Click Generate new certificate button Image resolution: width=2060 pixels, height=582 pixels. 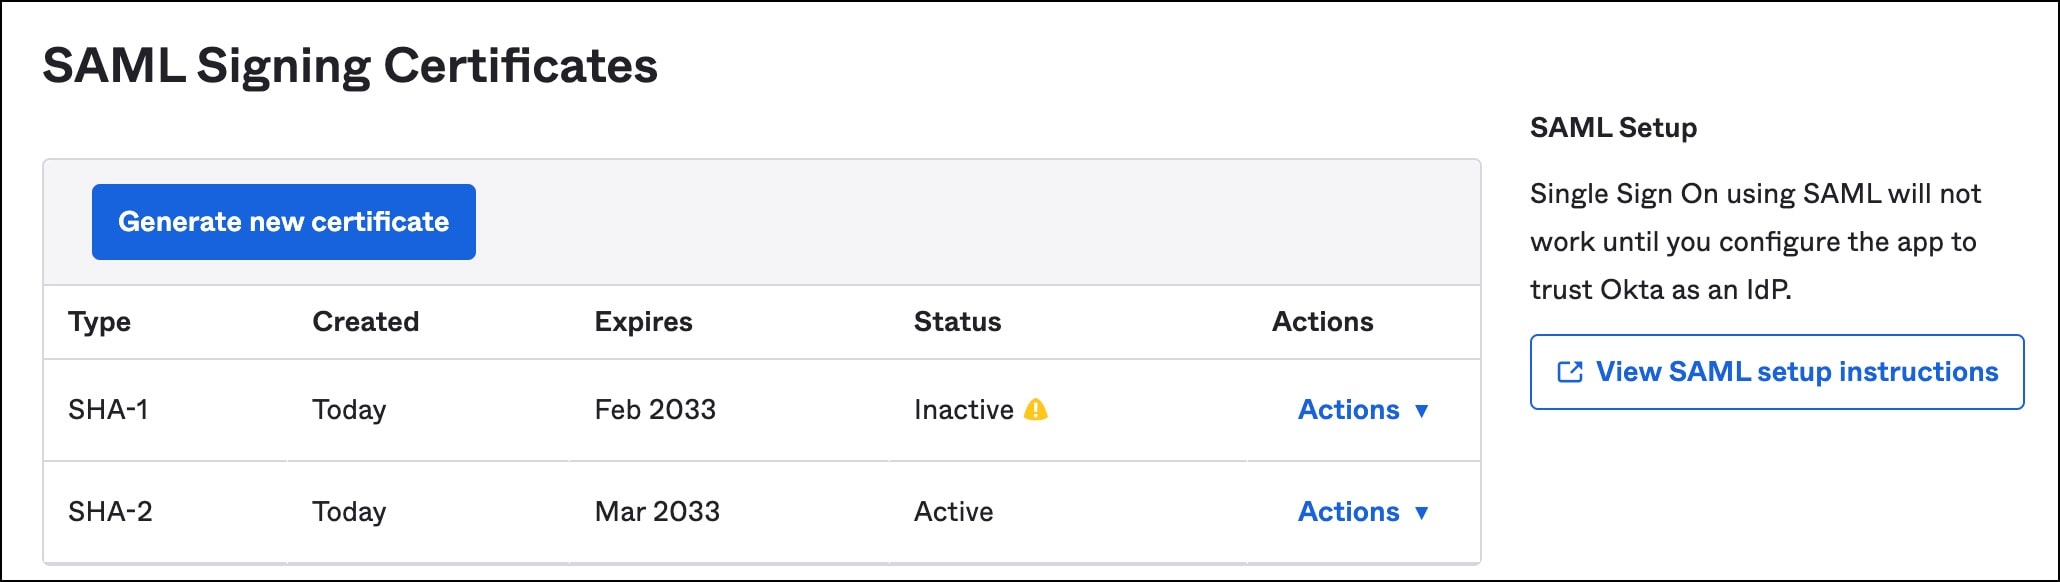(284, 222)
